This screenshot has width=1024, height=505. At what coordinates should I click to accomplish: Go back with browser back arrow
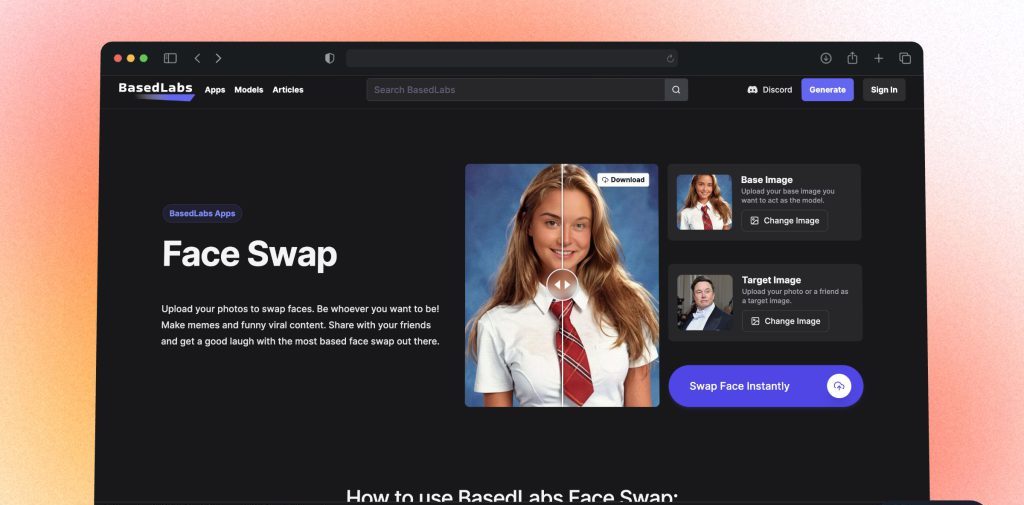pos(197,58)
